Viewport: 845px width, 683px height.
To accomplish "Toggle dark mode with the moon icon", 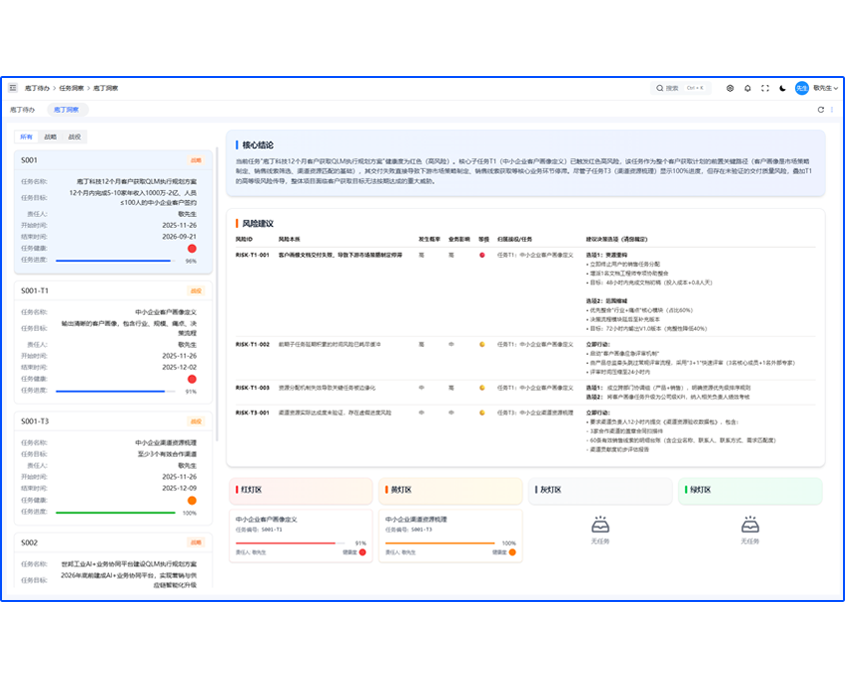I will (782, 88).
